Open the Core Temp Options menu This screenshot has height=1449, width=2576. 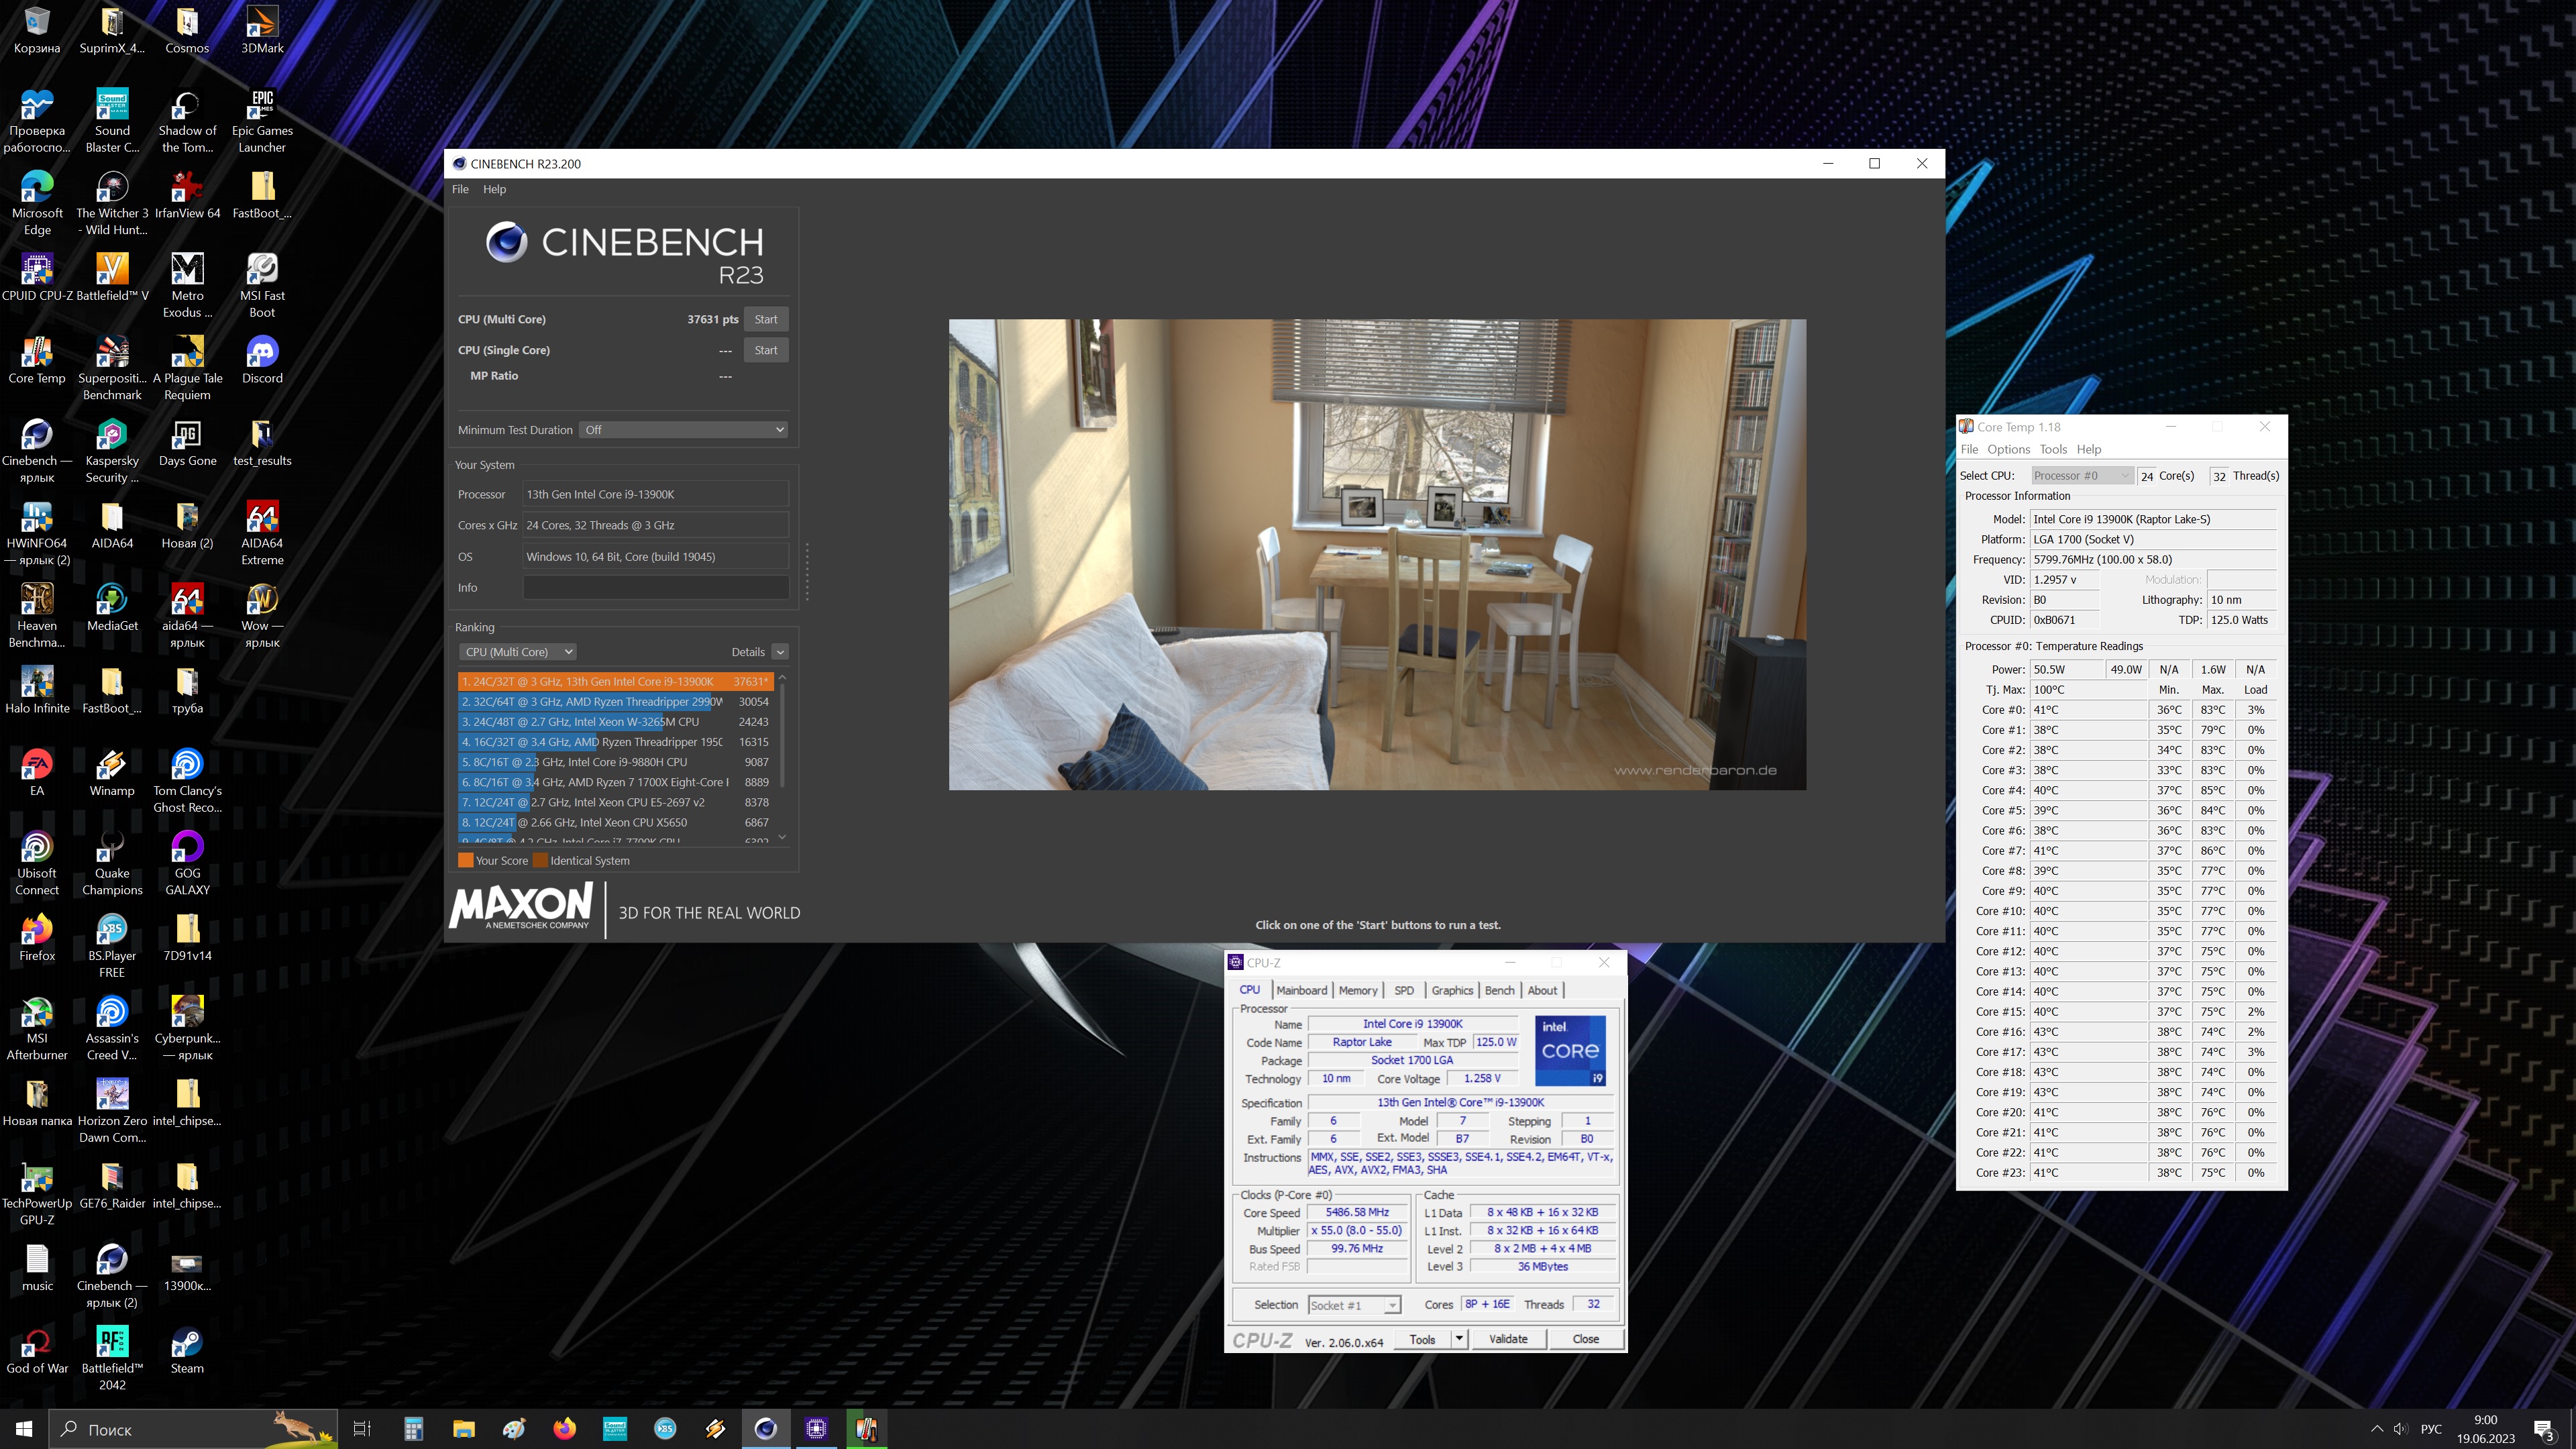(x=2008, y=449)
